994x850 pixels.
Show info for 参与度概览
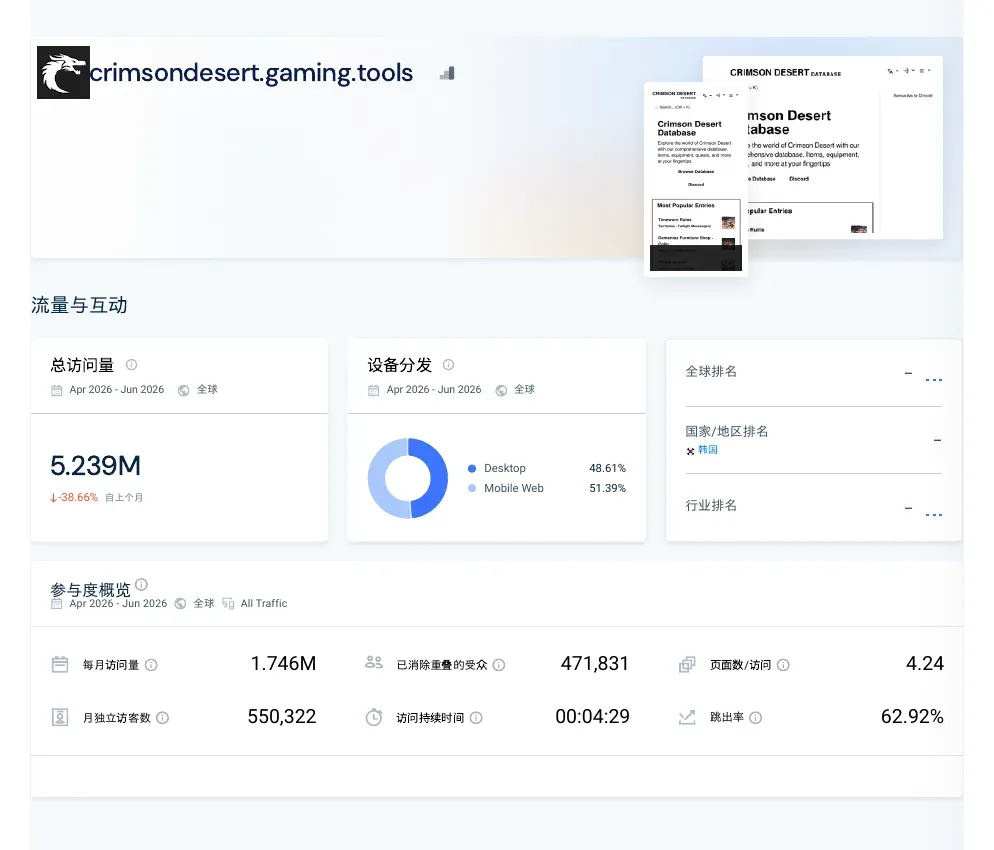[141, 584]
